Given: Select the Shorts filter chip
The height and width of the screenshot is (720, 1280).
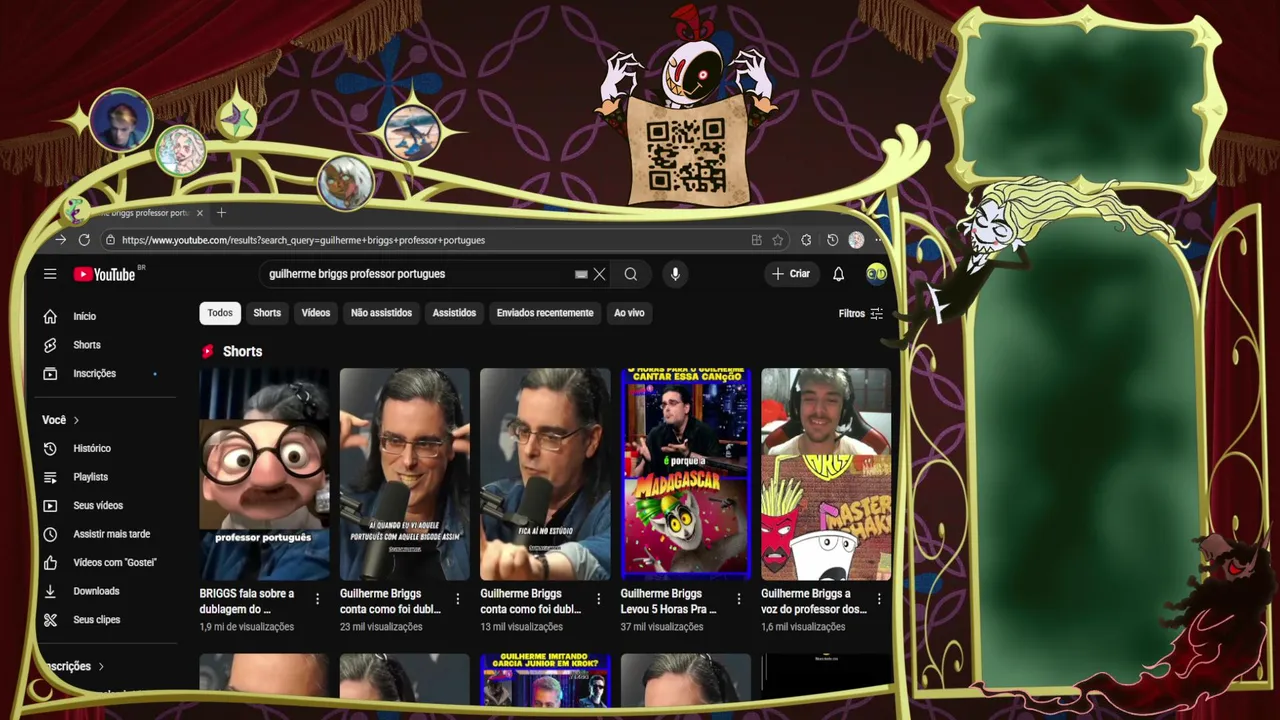Looking at the screenshot, I should point(267,313).
